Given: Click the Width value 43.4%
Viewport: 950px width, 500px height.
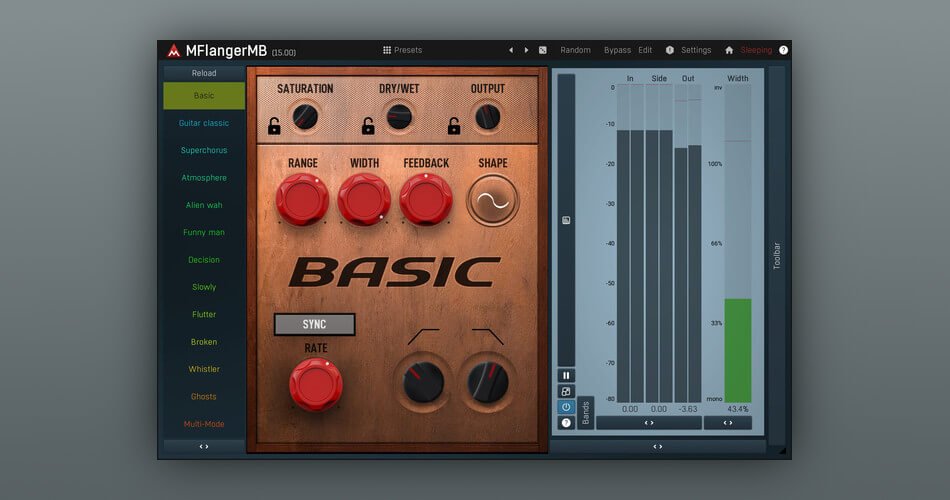Looking at the screenshot, I should point(737,409).
